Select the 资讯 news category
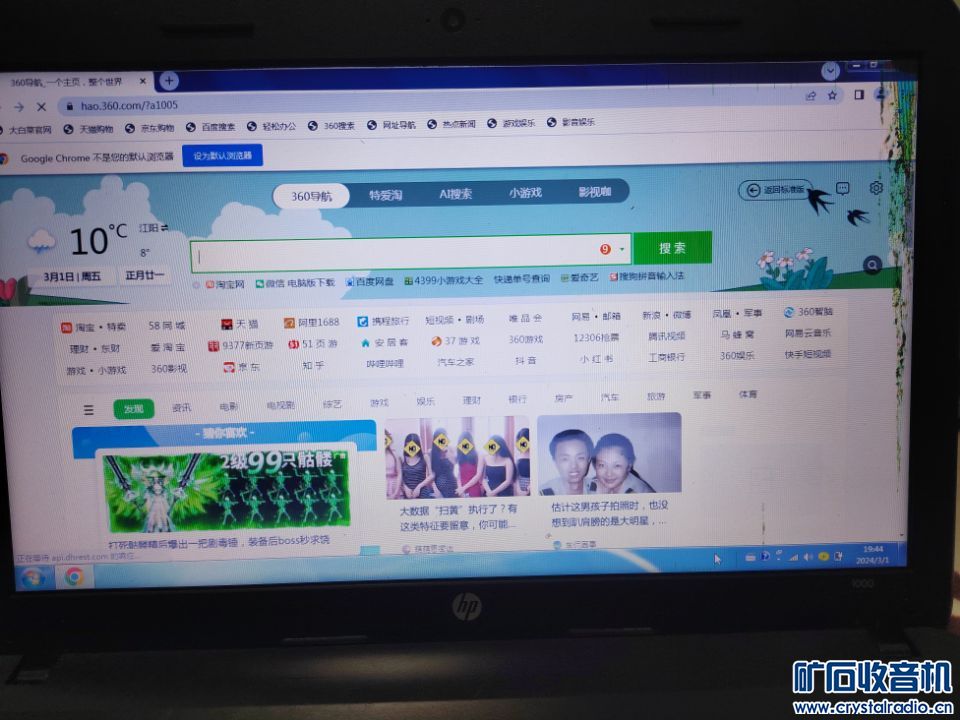 181,407
